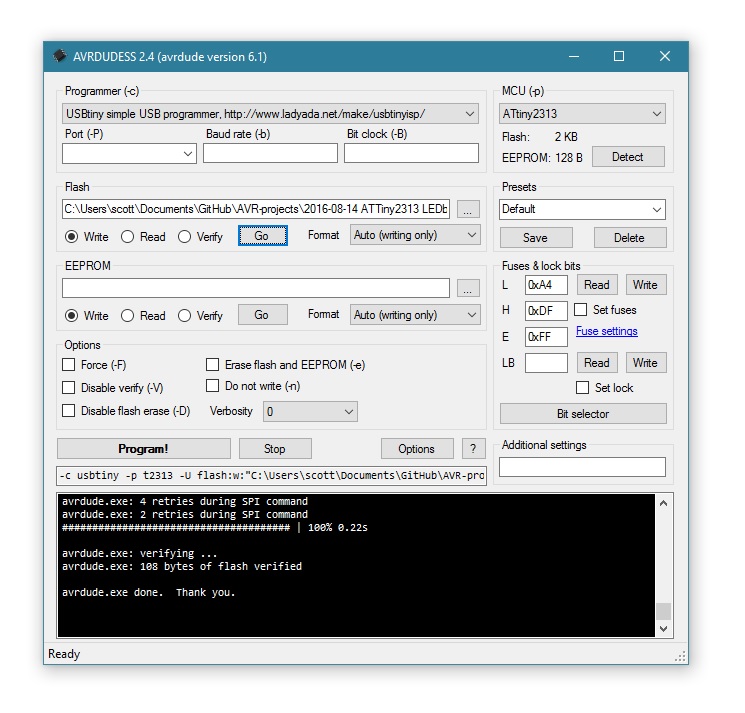Click the 'Ready' status bar text
The image size is (745, 713).
coord(64,654)
